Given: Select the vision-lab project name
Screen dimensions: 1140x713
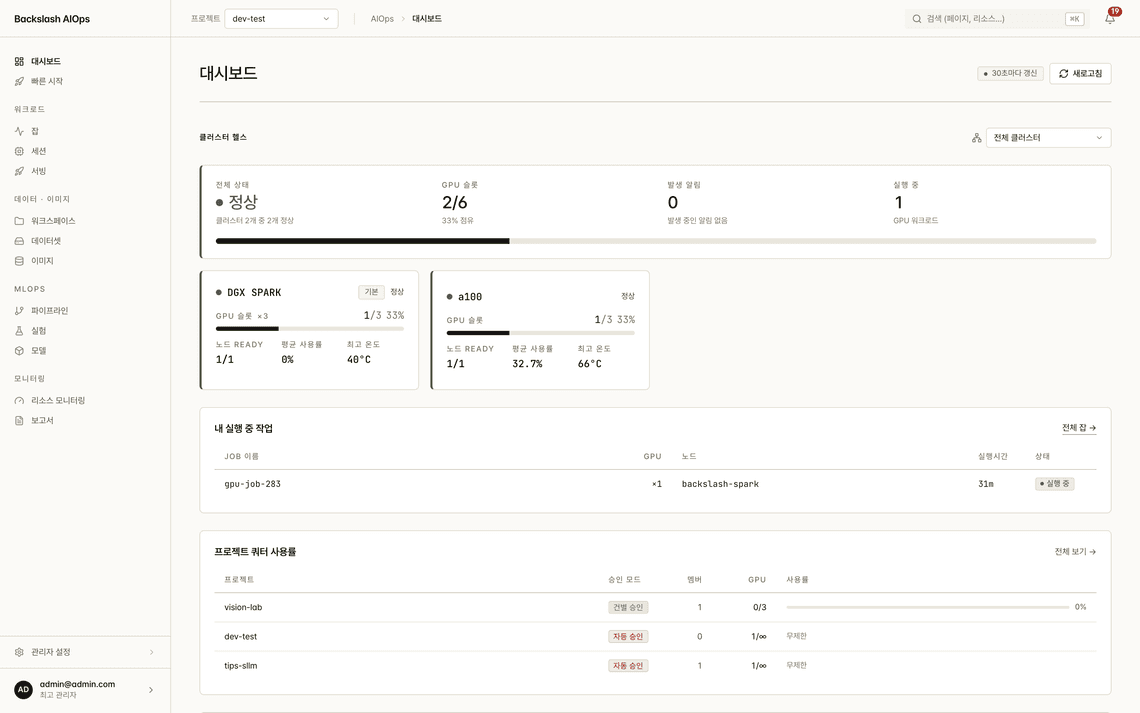Looking at the screenshot, I should 244,608.
